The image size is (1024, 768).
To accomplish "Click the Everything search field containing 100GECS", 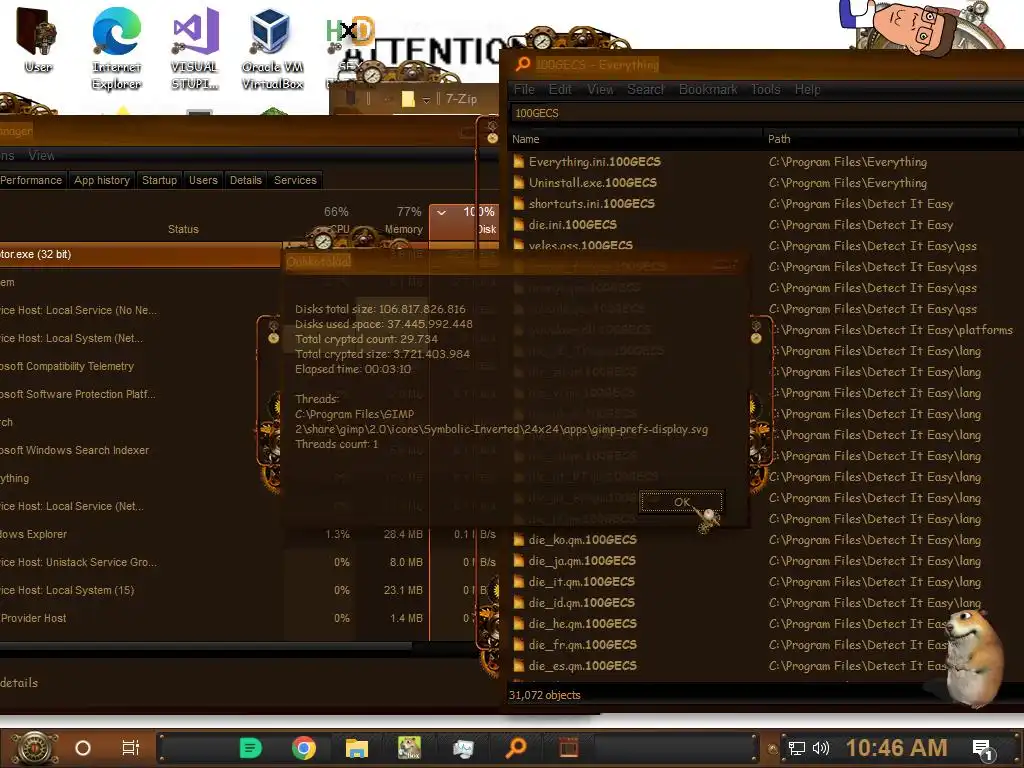I will (765, 113).
